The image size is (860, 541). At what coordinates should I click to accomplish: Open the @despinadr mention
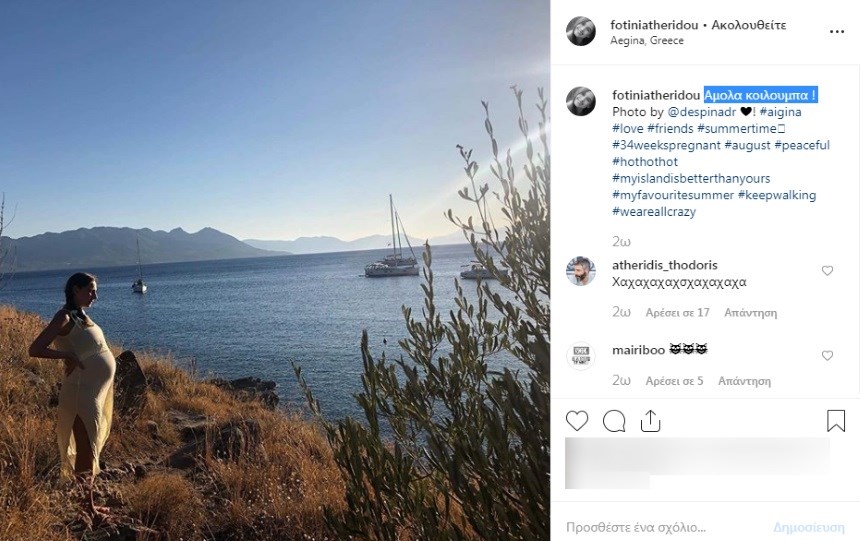tap(701, 112)
